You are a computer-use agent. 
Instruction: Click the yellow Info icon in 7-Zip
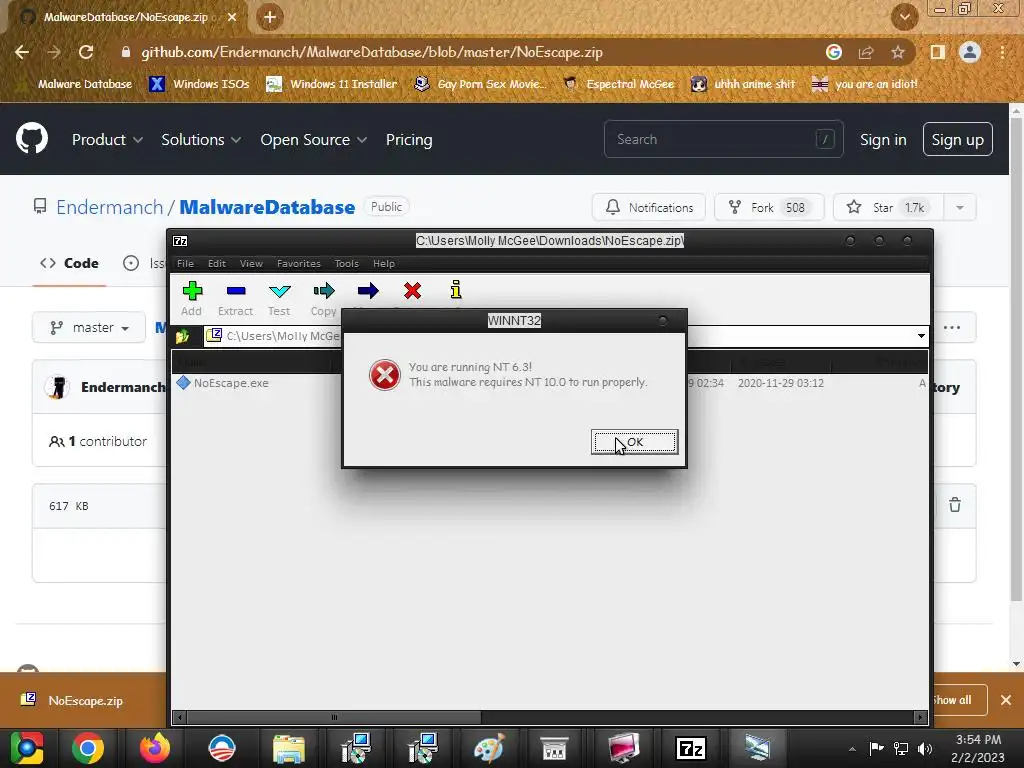coord(456,290)
